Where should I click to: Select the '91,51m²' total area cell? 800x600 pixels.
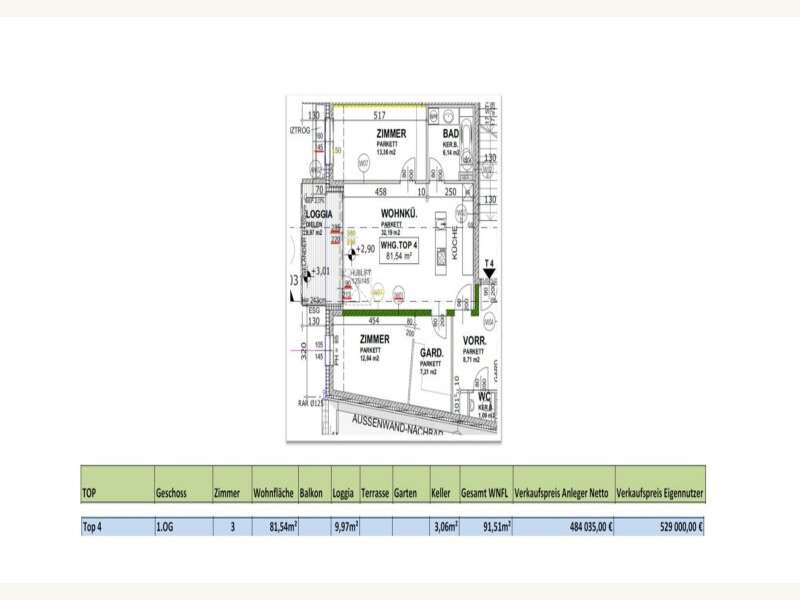click(x=486, y=527)
